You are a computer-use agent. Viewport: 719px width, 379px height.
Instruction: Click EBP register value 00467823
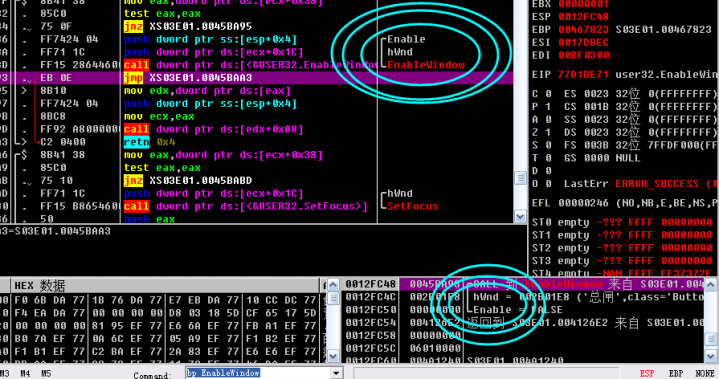click(x=583, y=30)
